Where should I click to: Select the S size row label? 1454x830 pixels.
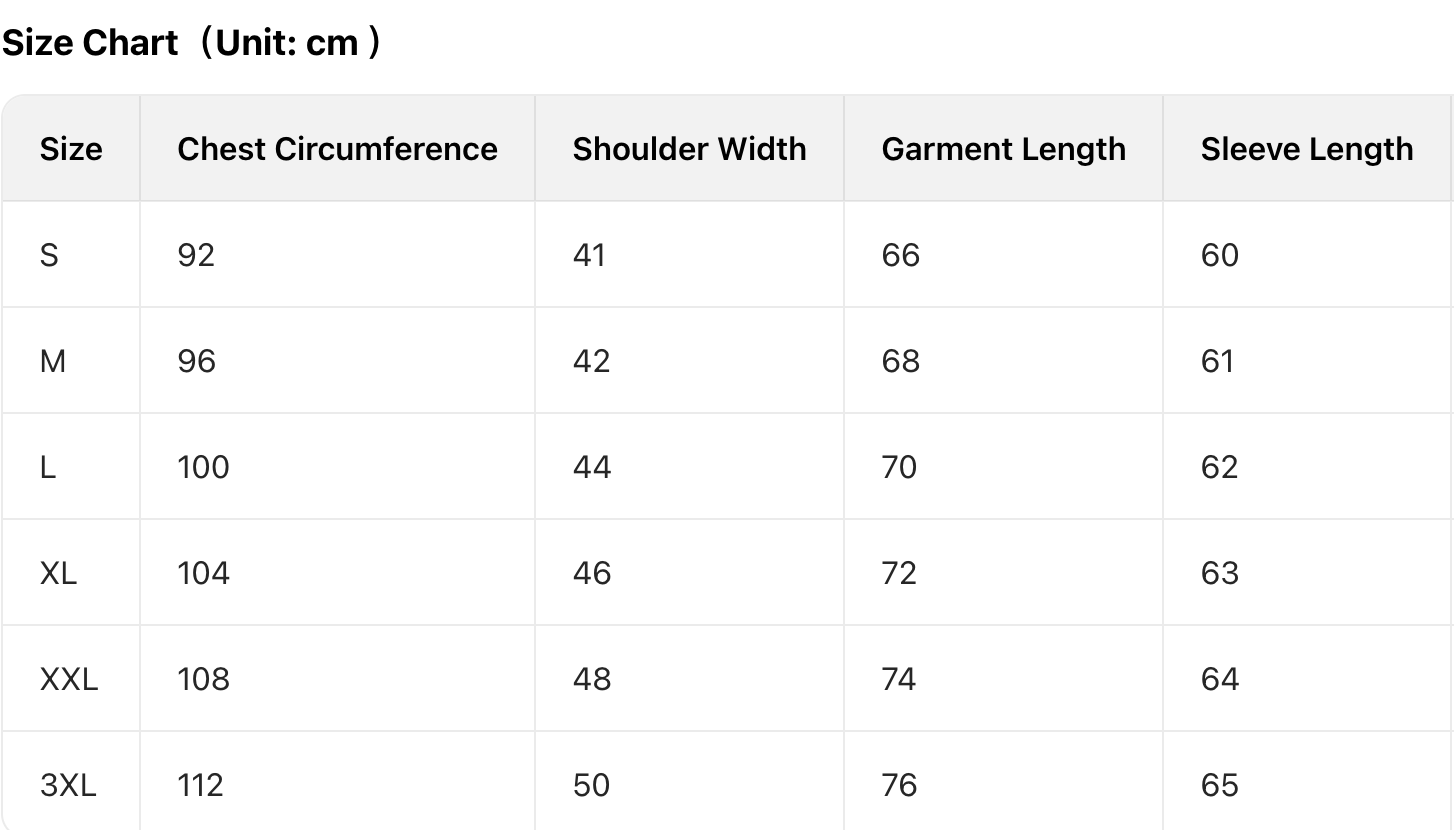click(x=49, y=255)
